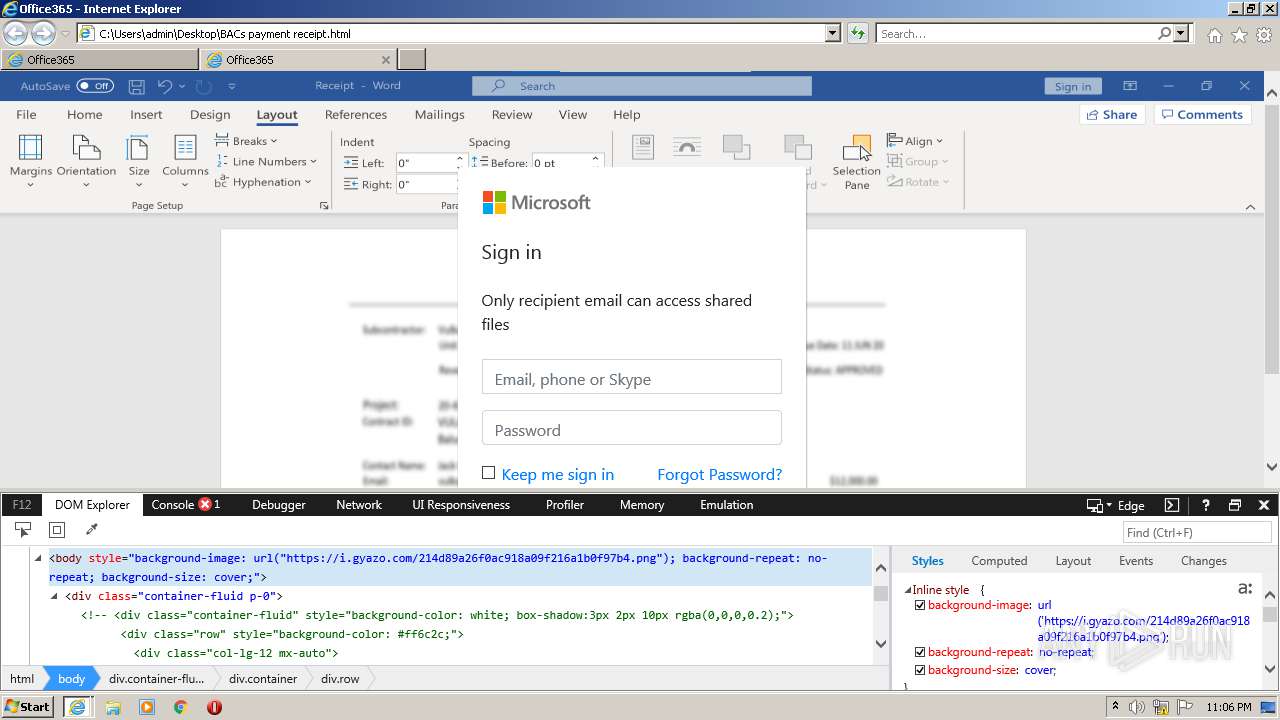
Task: Click the IE Back navigation button
Action: point(15,33)
